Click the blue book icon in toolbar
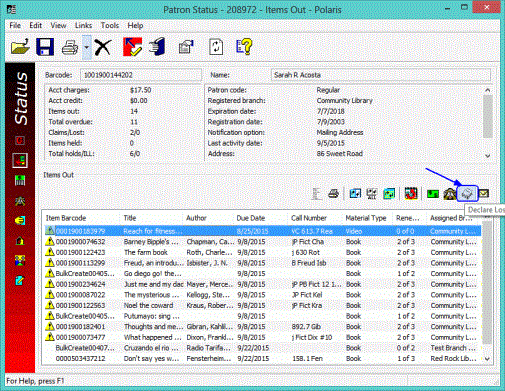 157,47
